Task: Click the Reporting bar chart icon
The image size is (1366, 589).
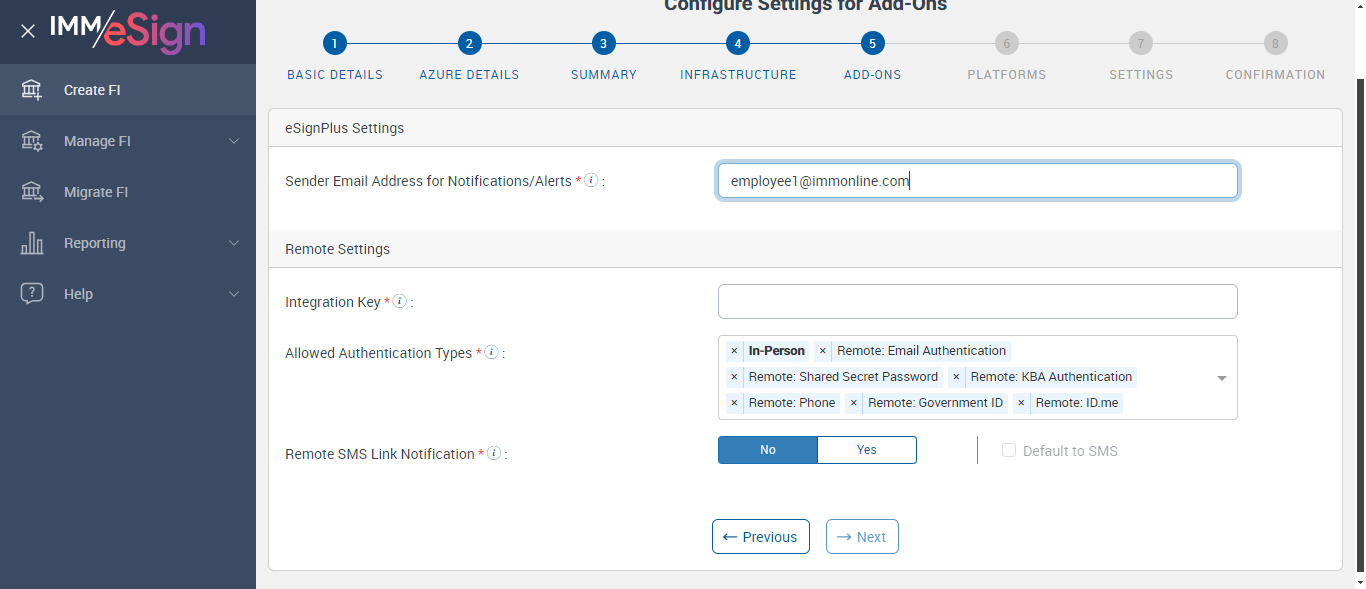Action: [x=32, y=243]
